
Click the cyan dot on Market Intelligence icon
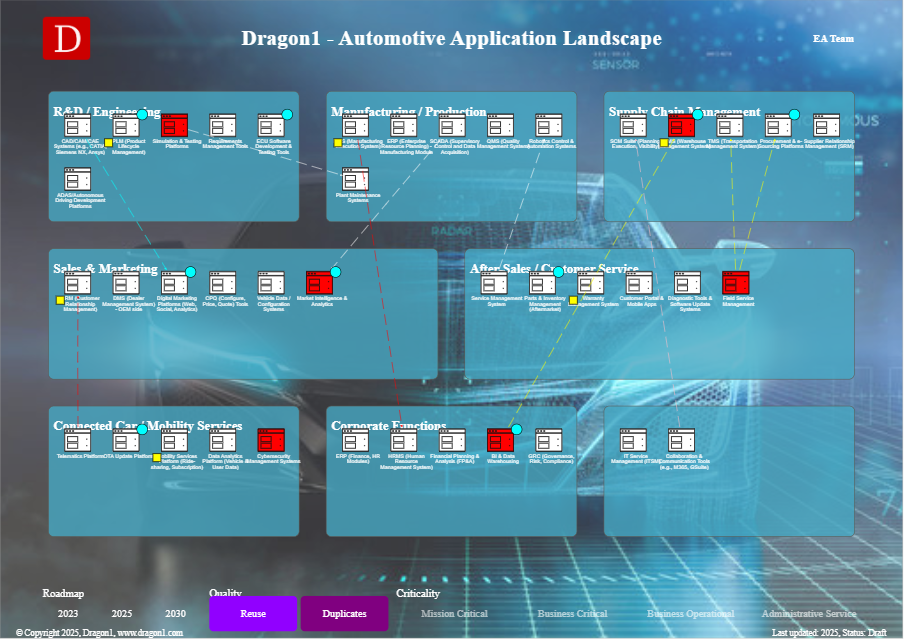coord(336,272)
